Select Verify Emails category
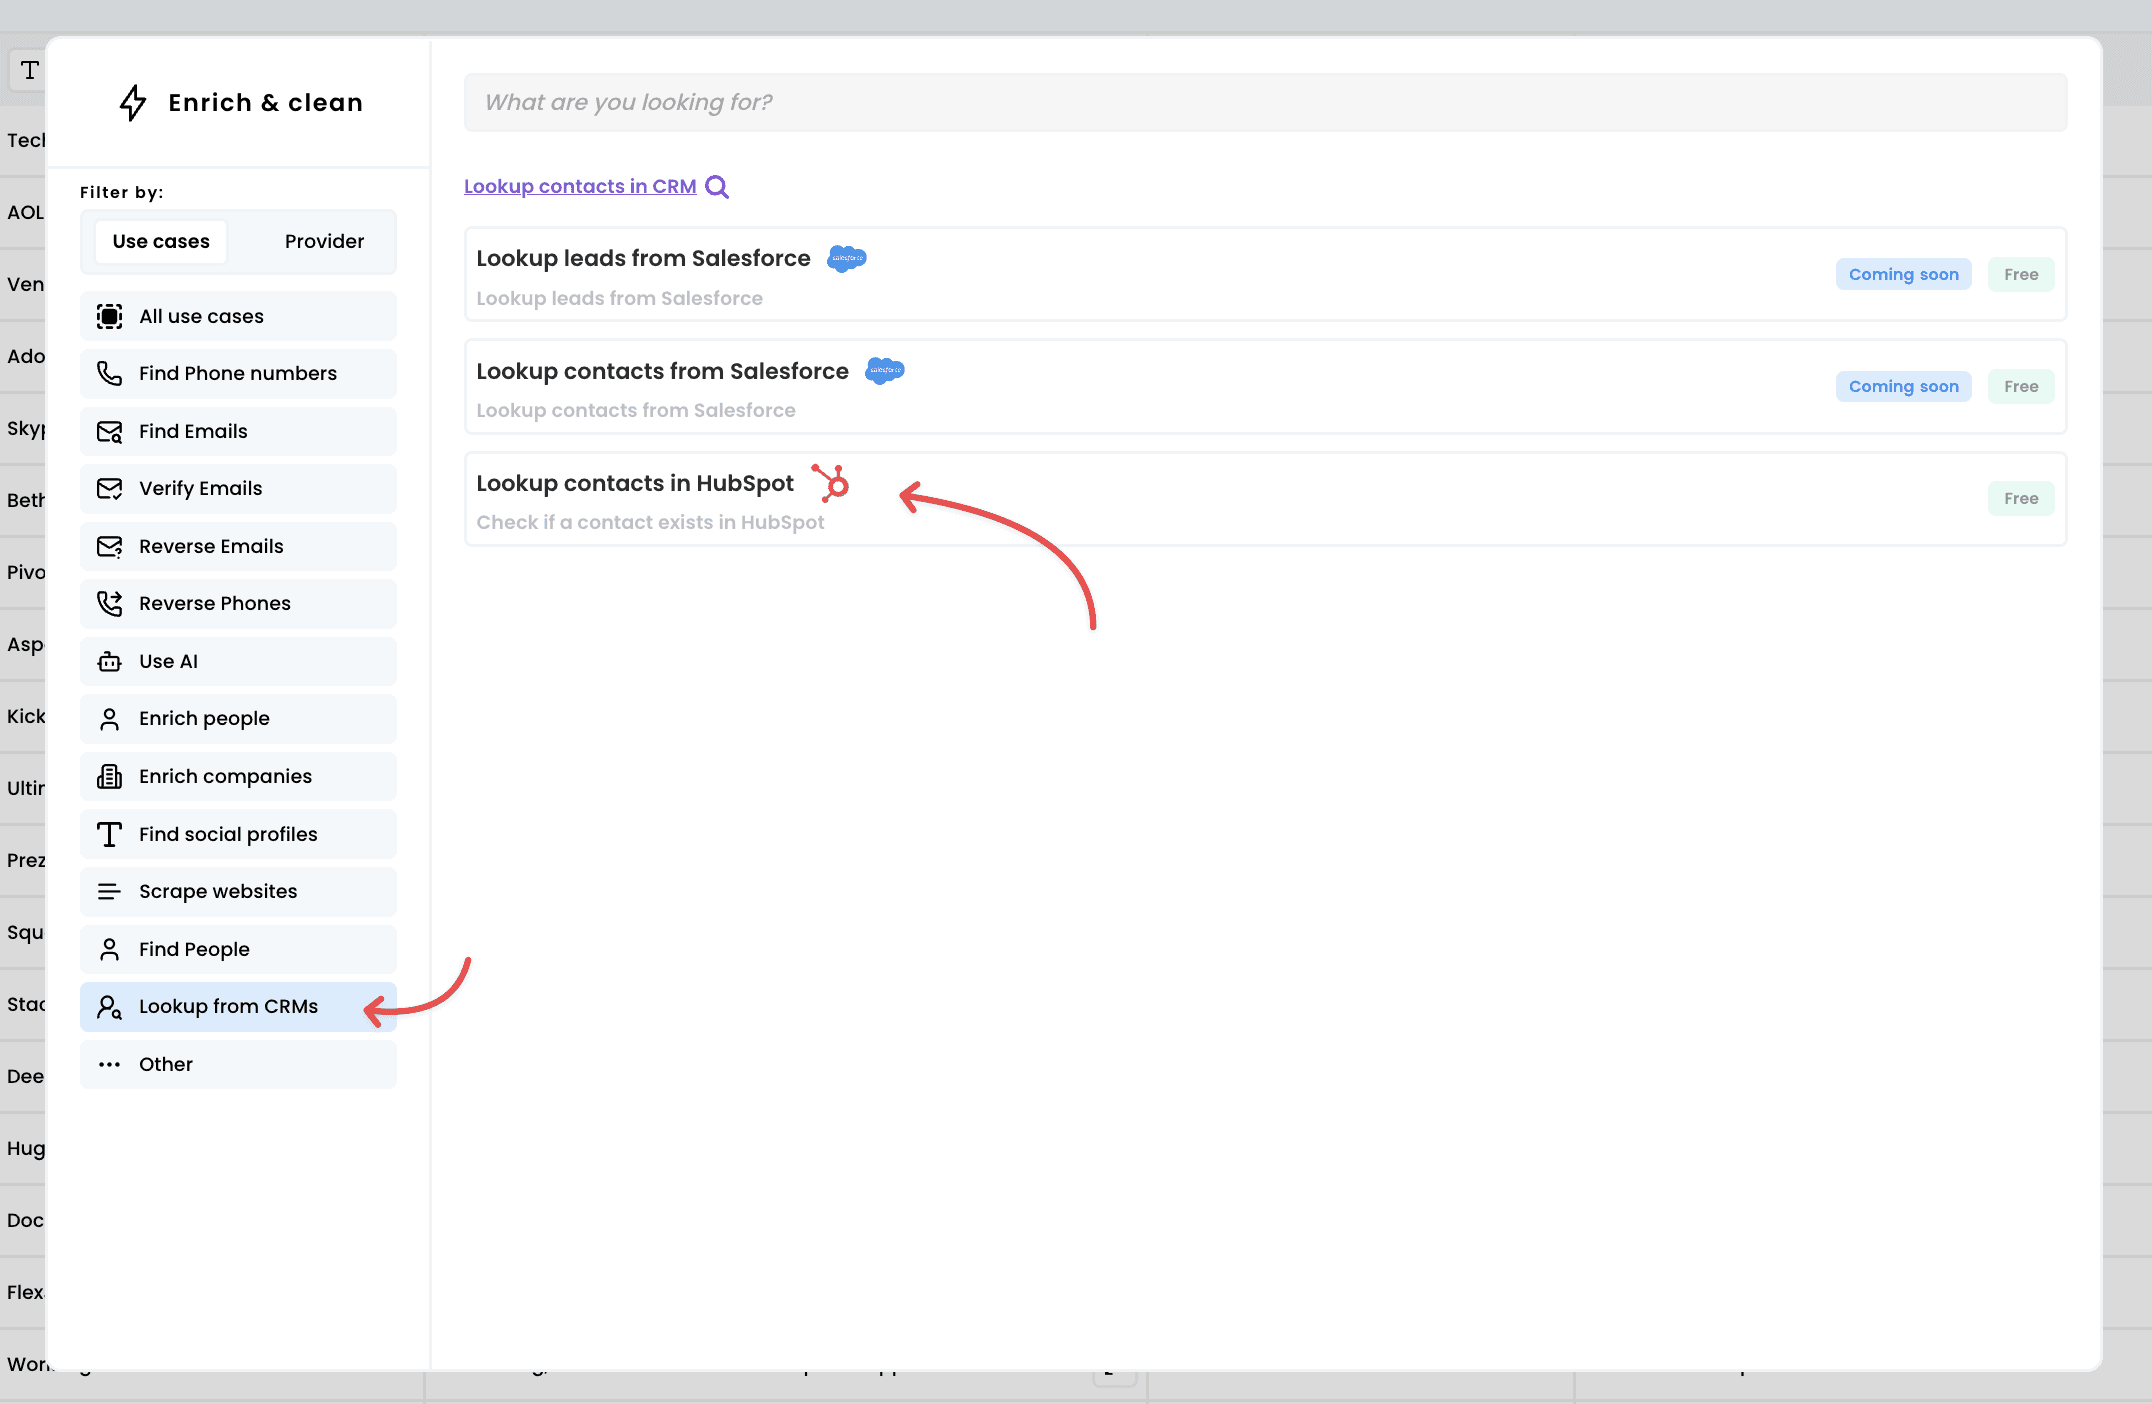Viewport: 2152px width, 1404px height. point(238,489)
